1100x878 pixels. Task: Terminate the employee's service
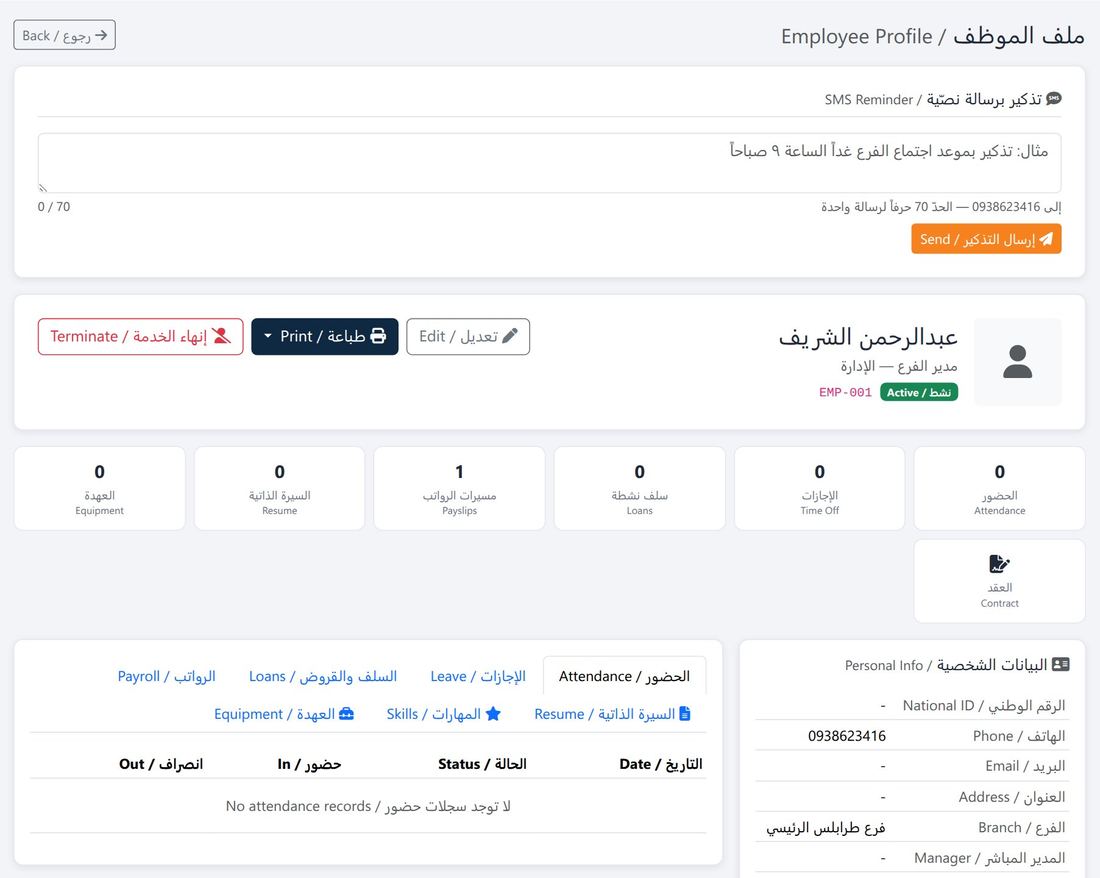140,337
